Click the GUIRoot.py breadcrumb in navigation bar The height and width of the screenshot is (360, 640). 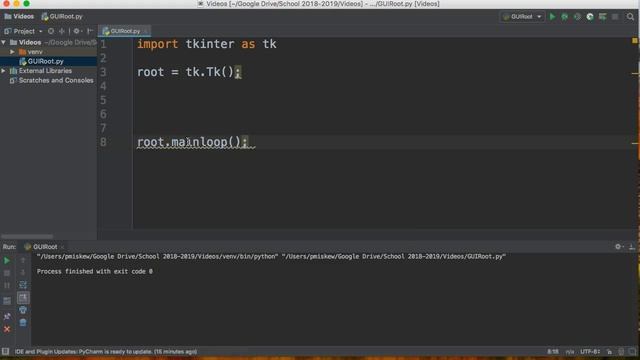coord(62,17)
